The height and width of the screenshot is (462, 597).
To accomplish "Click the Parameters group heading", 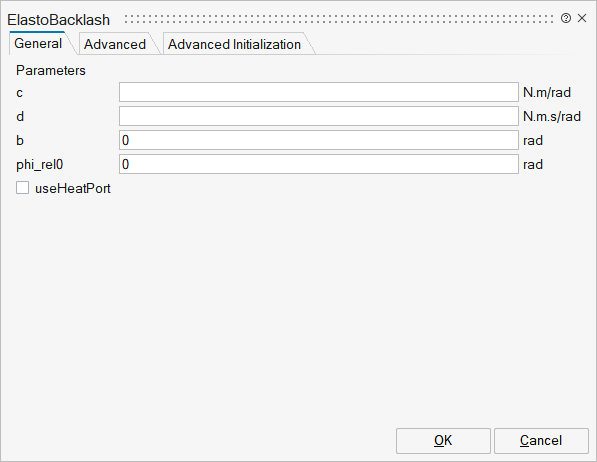I will (51, 70).
